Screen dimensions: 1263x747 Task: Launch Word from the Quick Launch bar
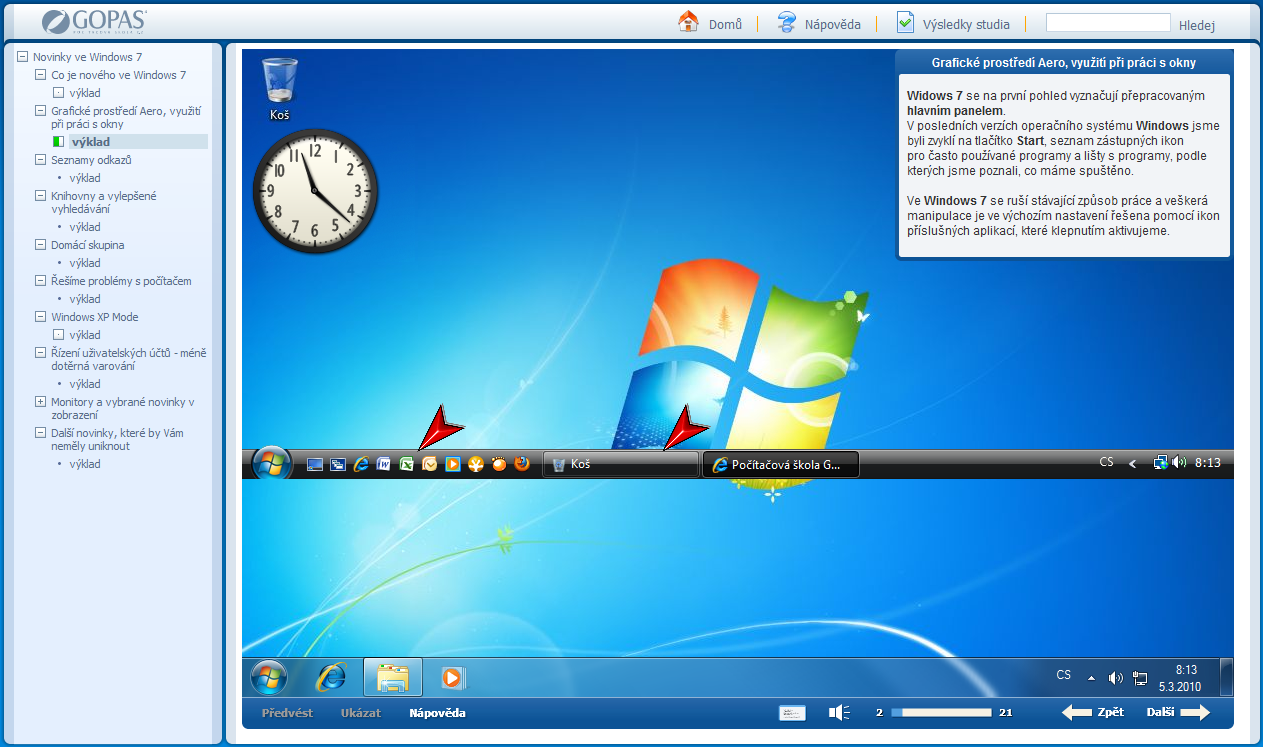[x=384, y=464]
